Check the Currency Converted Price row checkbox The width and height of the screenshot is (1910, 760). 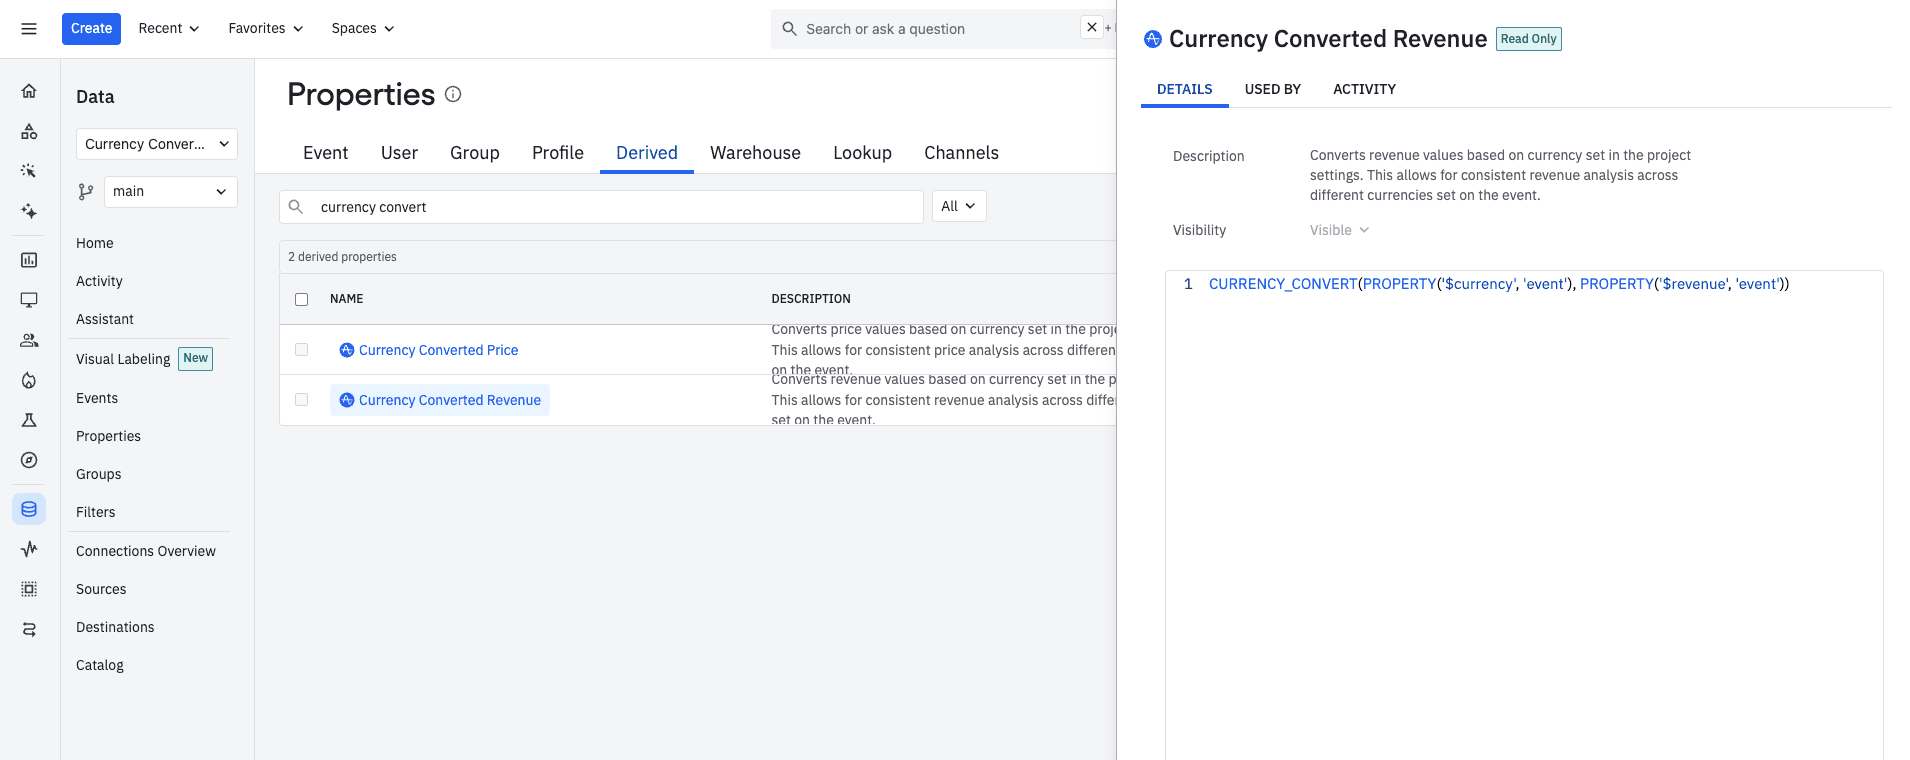coord(301,350)
